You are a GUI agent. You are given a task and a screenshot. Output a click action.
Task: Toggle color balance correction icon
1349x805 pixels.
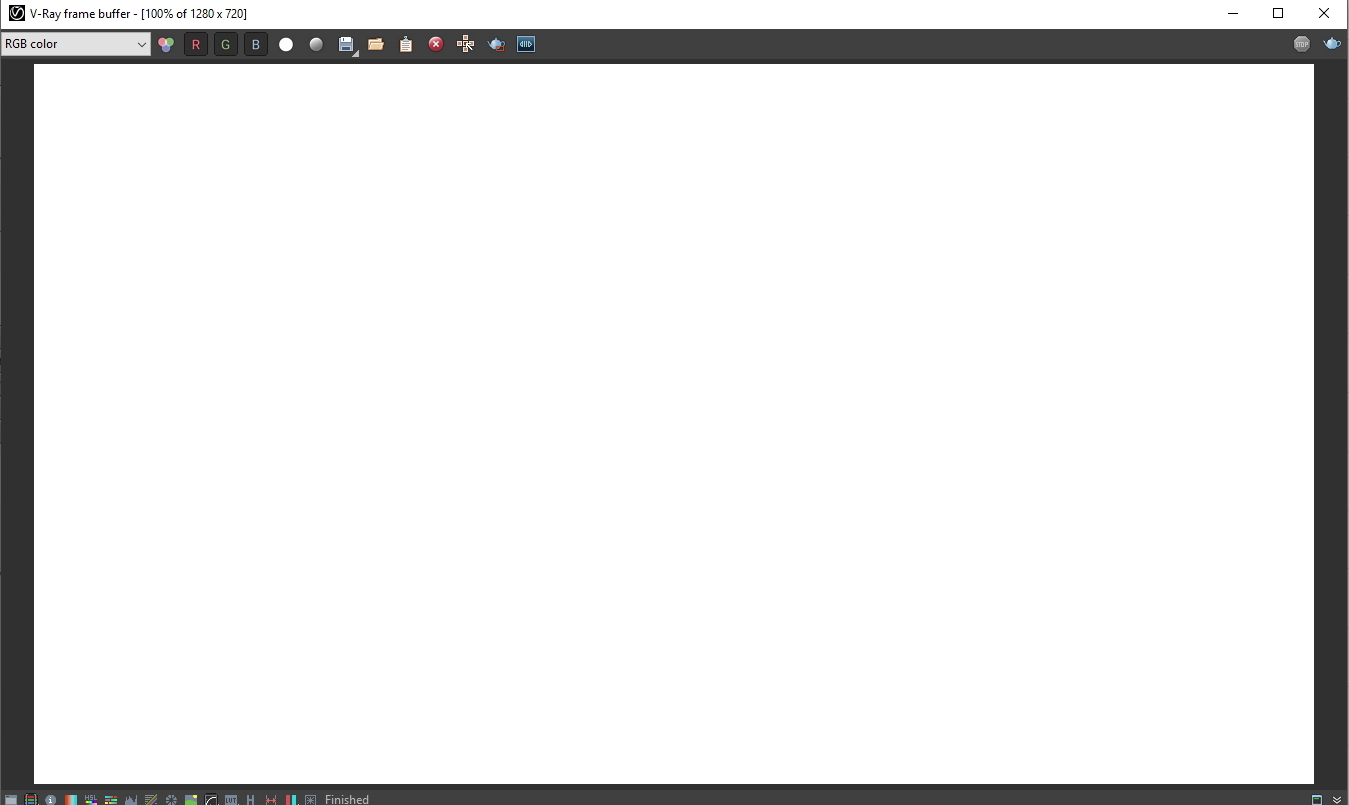tap(111, 799)
